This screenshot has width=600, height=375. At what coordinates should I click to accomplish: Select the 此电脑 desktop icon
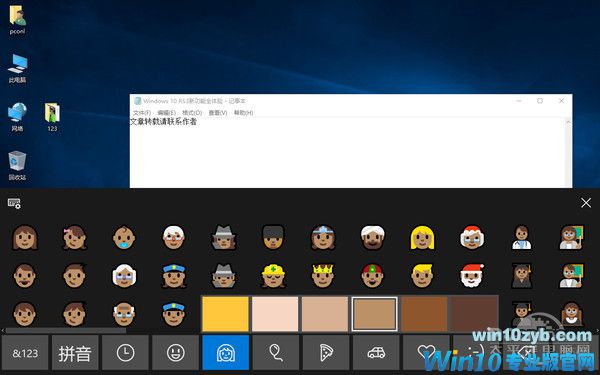pos(17,68)
